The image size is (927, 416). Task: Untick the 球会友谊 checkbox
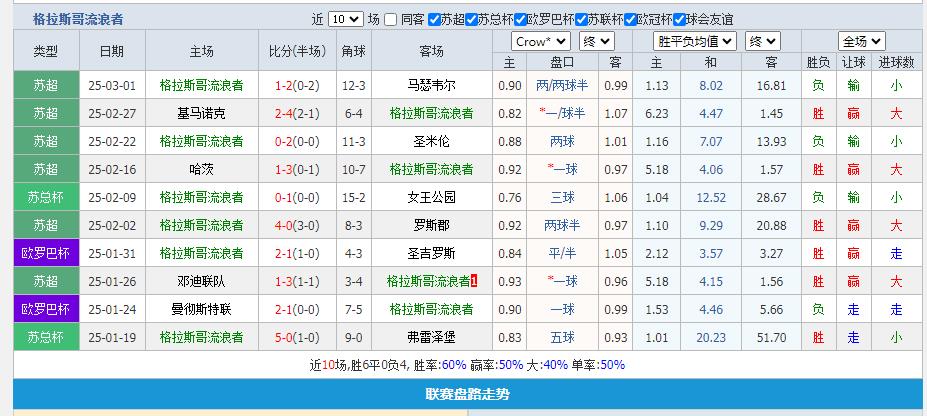(679, 19)
